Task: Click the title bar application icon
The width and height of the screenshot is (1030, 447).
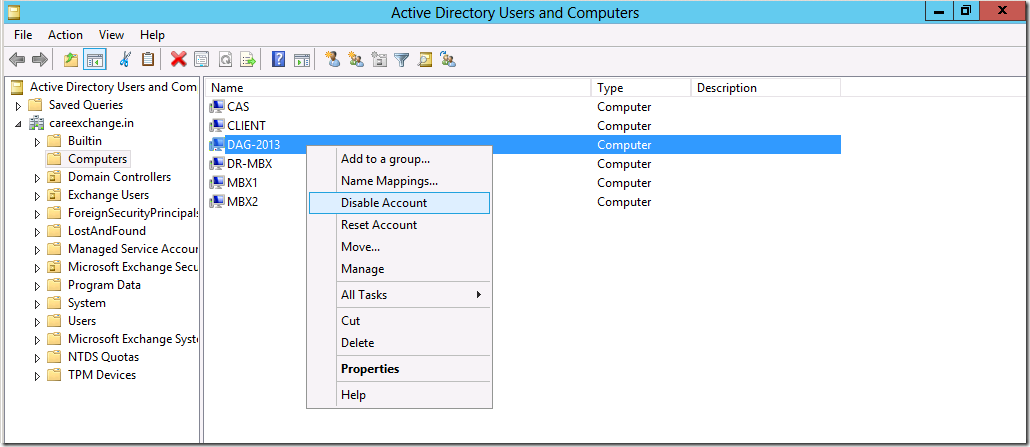Action: (x=12, y=11)
